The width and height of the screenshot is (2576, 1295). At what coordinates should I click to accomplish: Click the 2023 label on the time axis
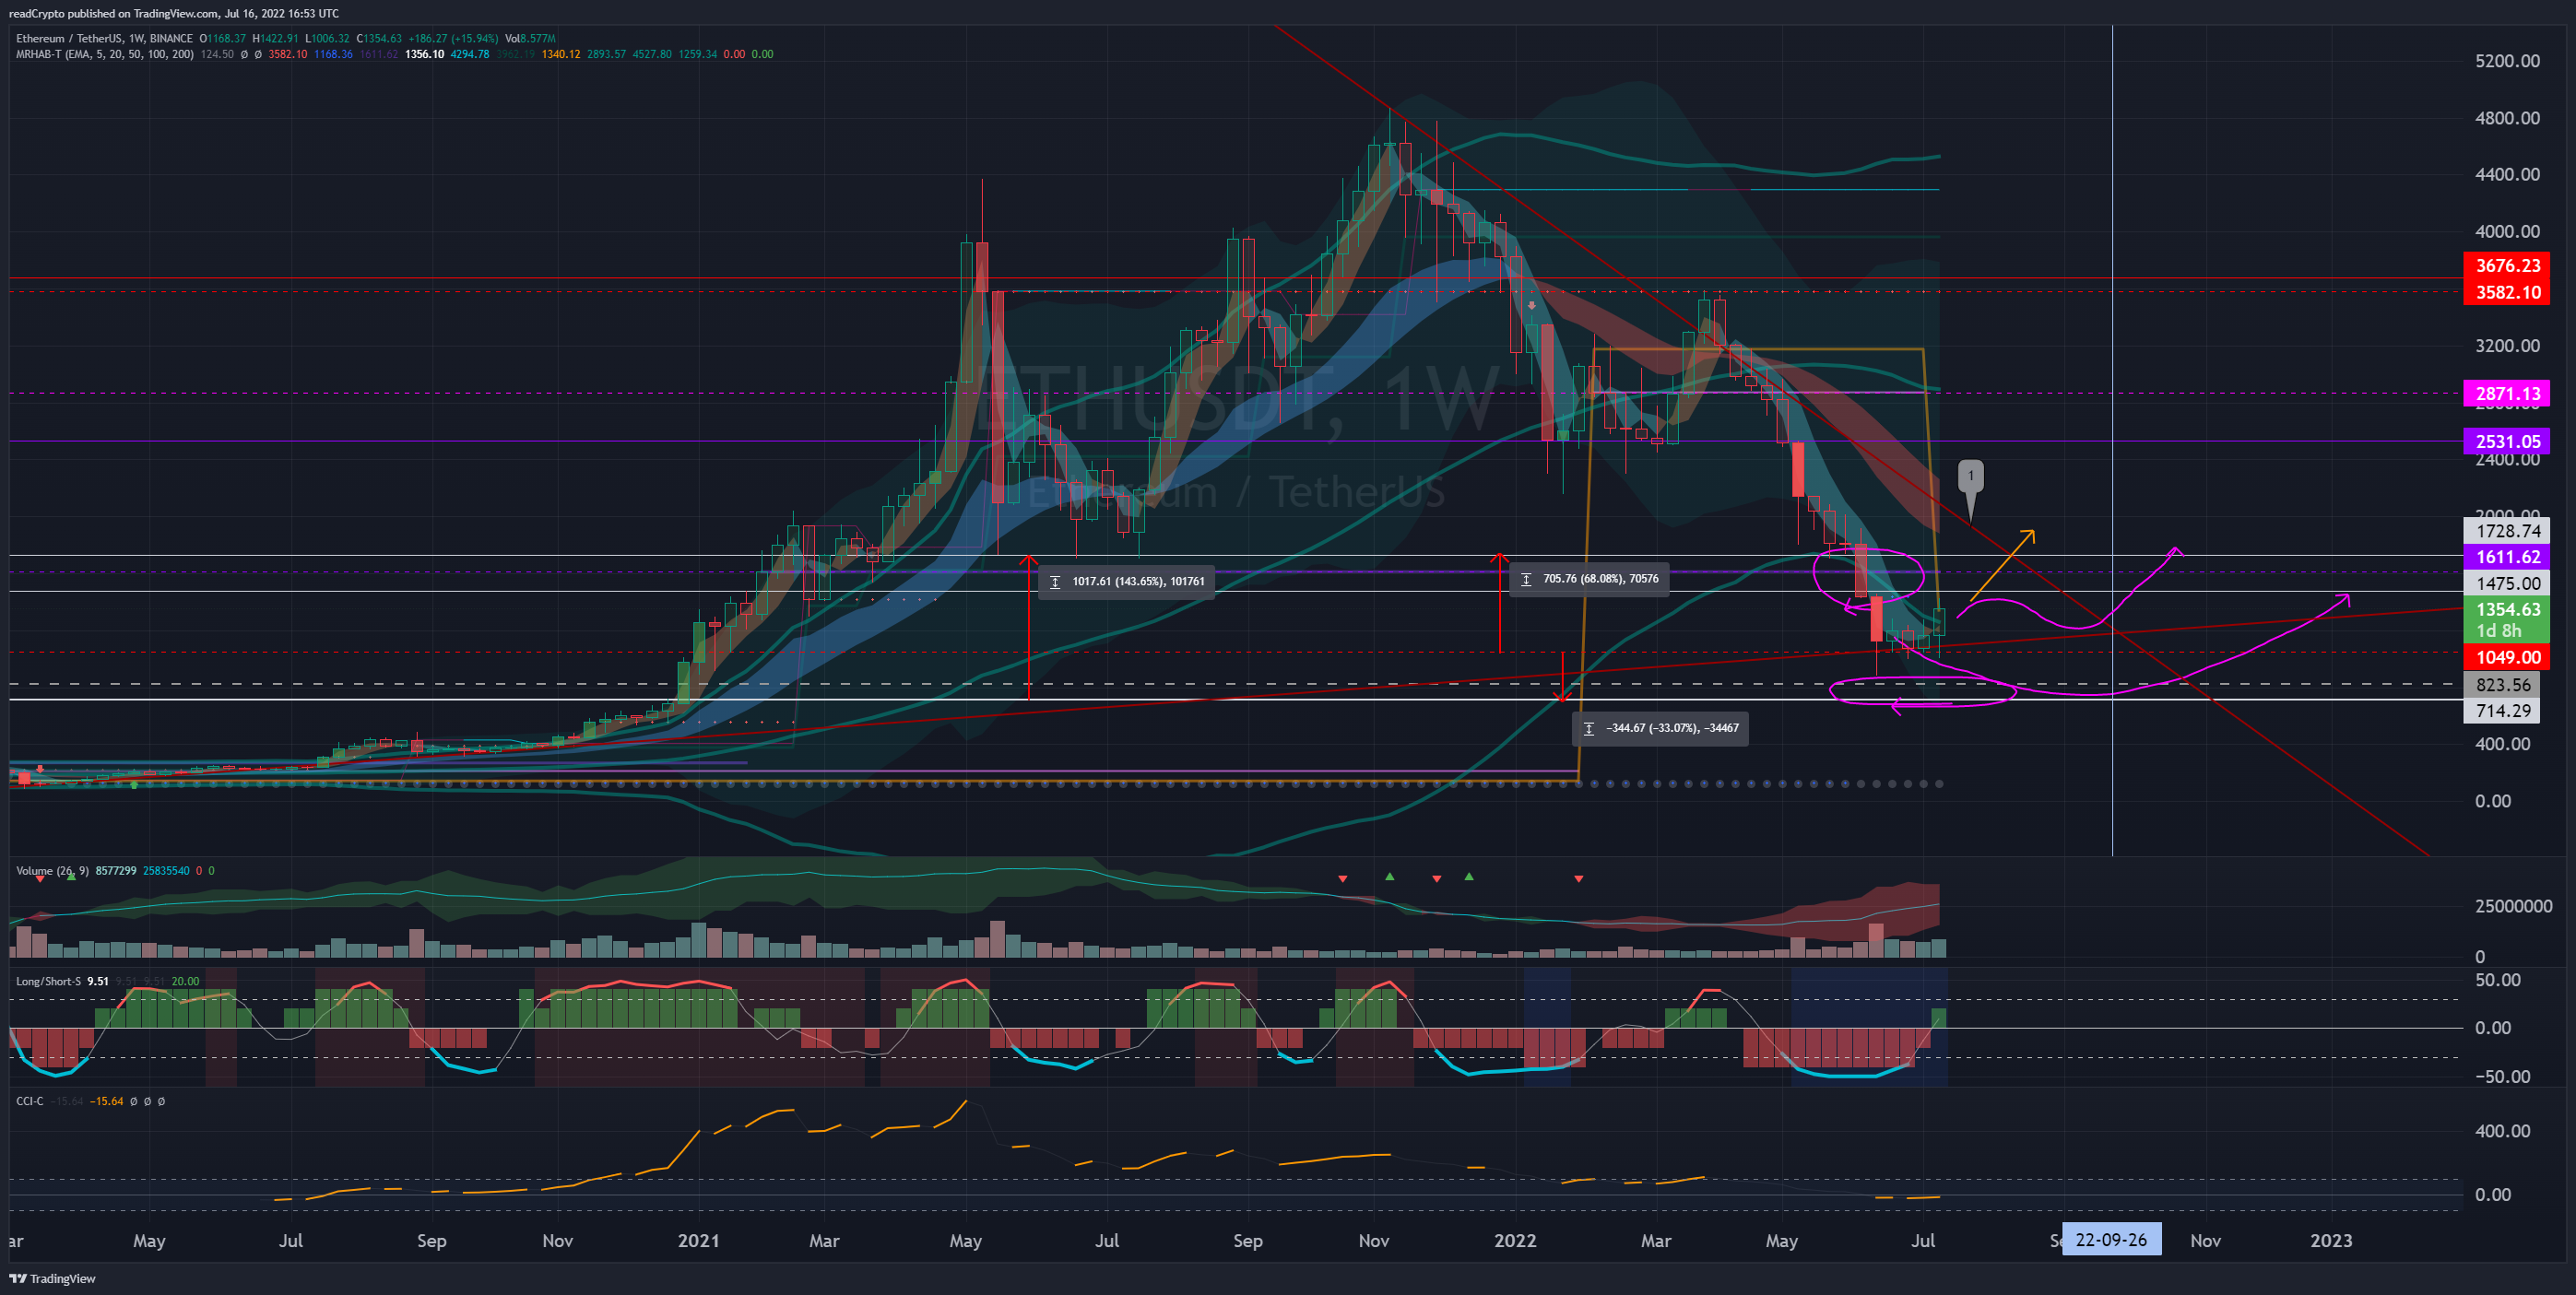tap(2330, 1241)
